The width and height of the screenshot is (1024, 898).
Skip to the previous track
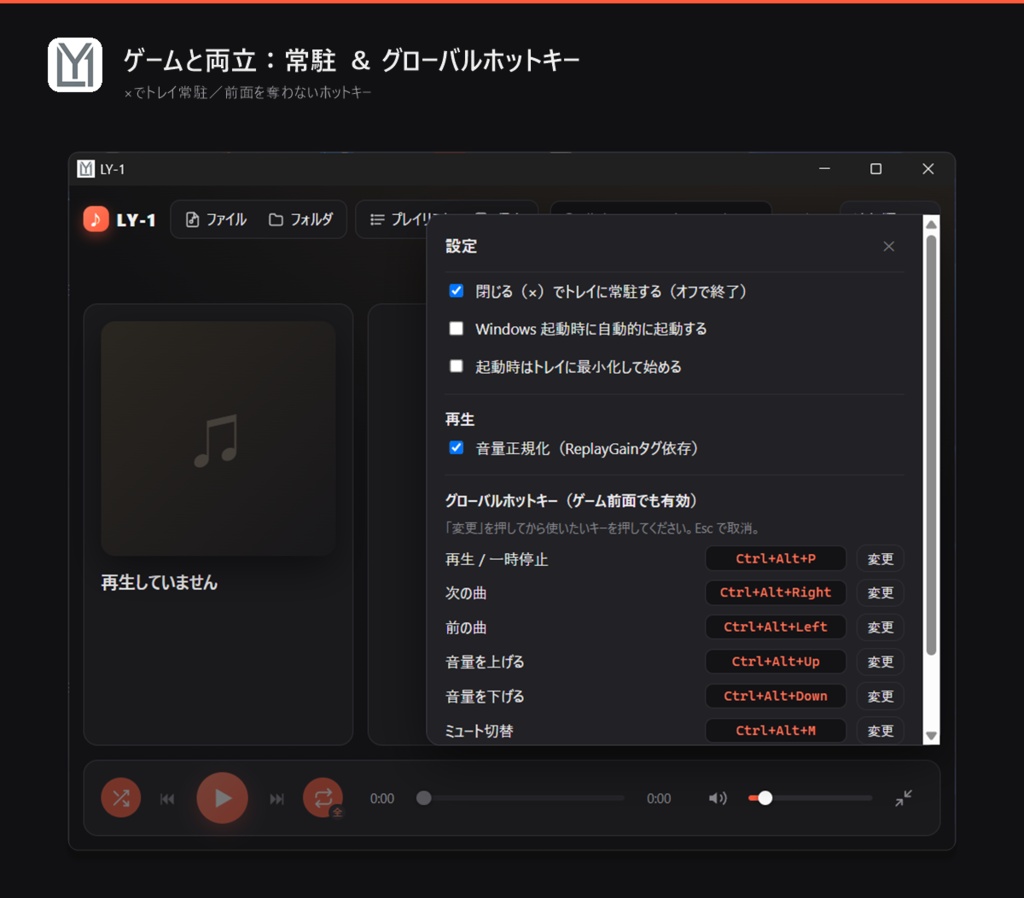[x=167, y=798]
